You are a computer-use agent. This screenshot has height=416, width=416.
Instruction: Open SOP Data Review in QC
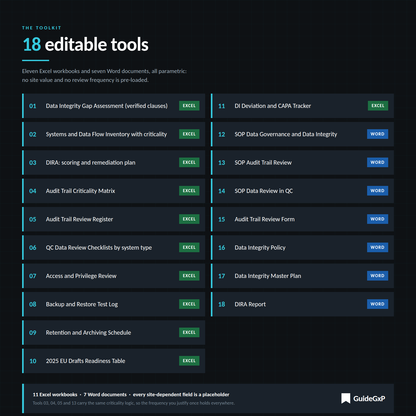(302, 191)
